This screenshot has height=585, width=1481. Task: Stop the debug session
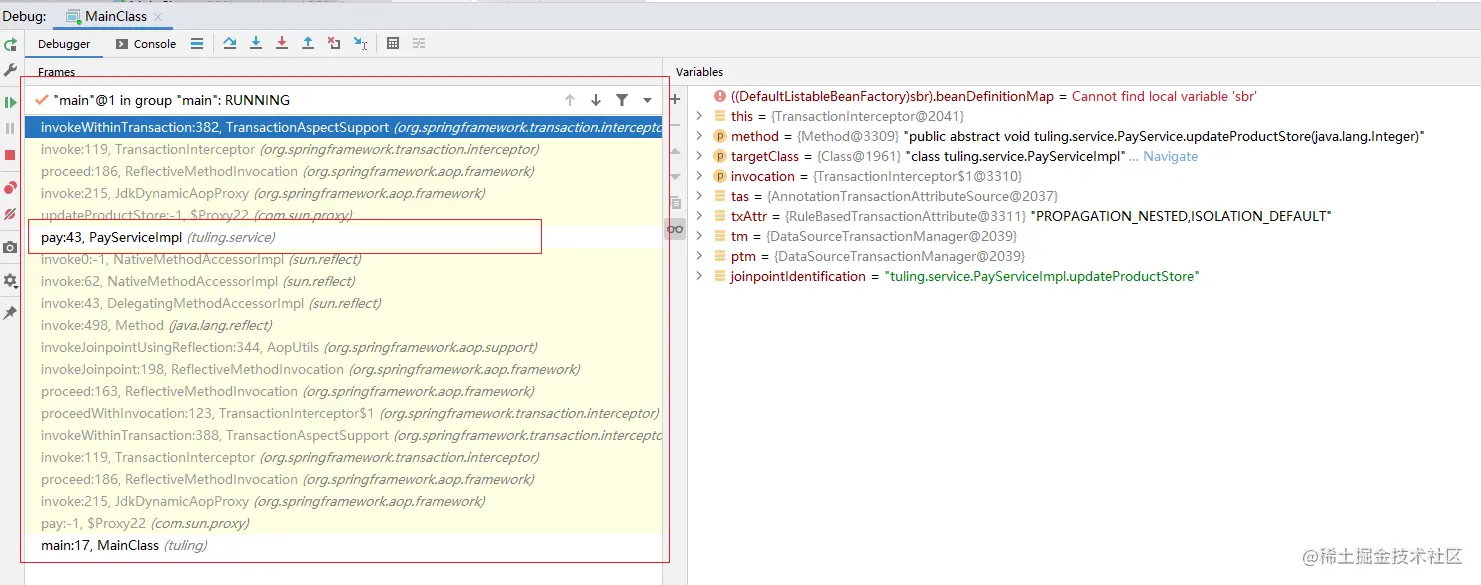tap(10, 155)
